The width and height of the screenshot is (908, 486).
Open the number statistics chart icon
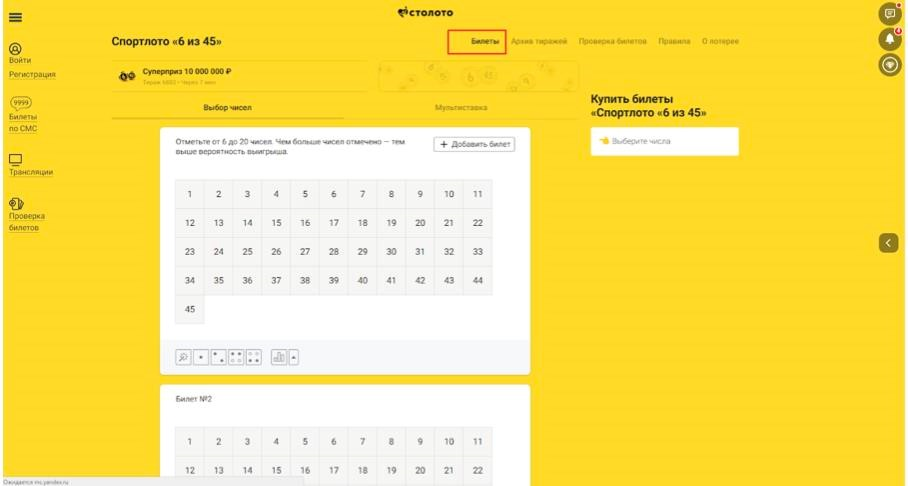279,357
